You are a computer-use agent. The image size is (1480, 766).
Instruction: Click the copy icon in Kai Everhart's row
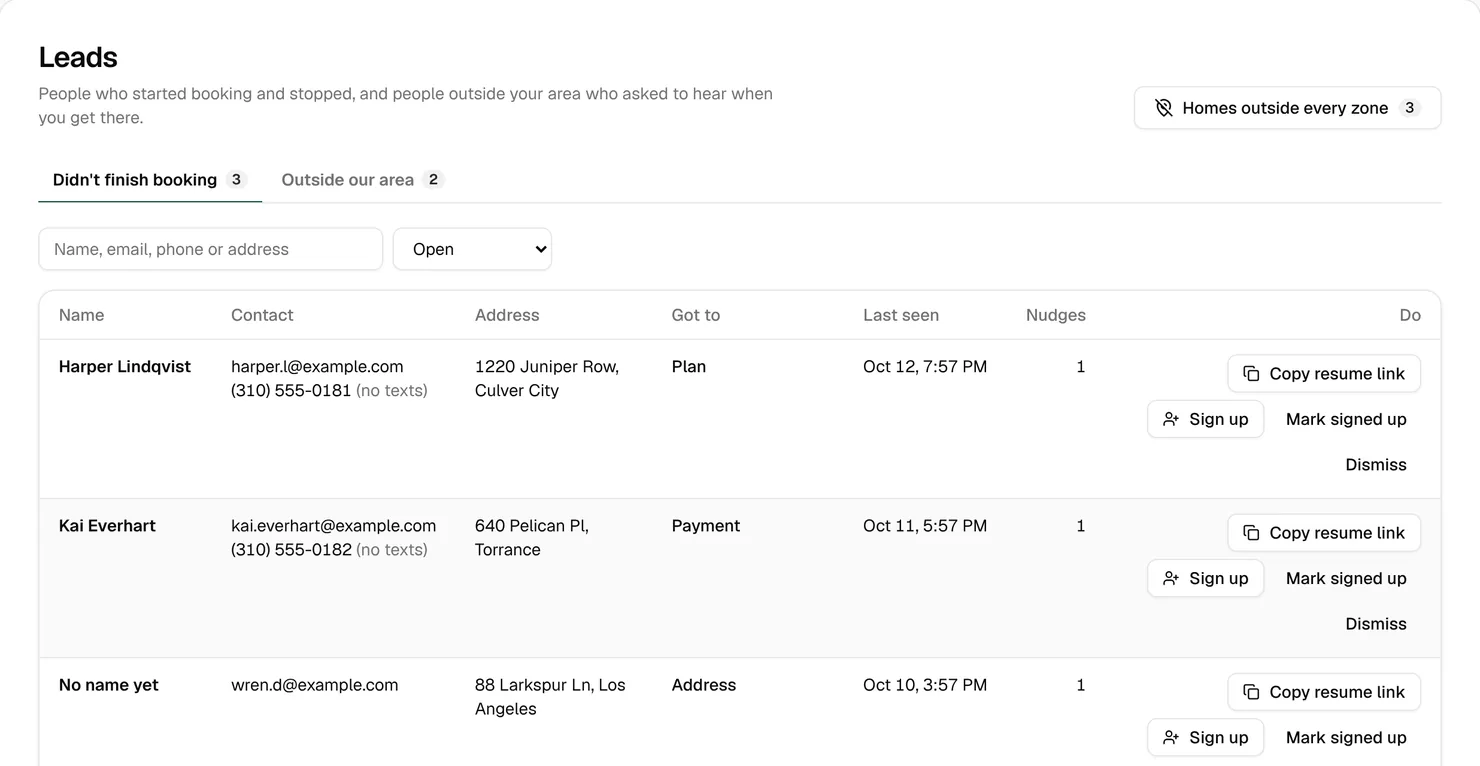click(1251, 533)
